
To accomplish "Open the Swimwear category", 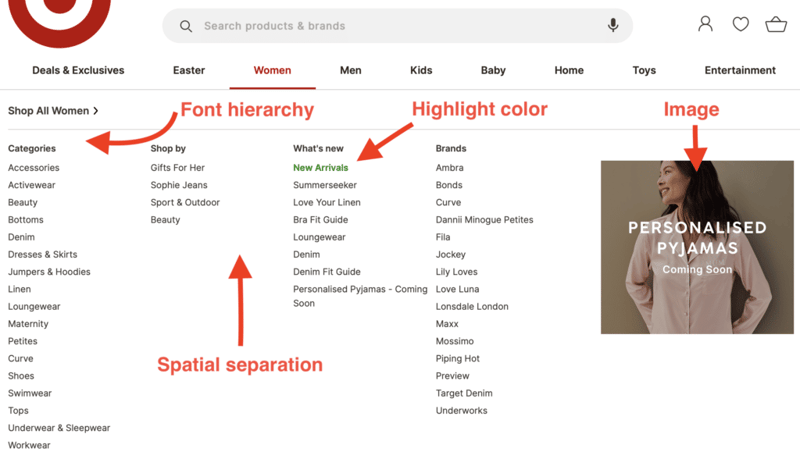I will [x=30, y=393].
